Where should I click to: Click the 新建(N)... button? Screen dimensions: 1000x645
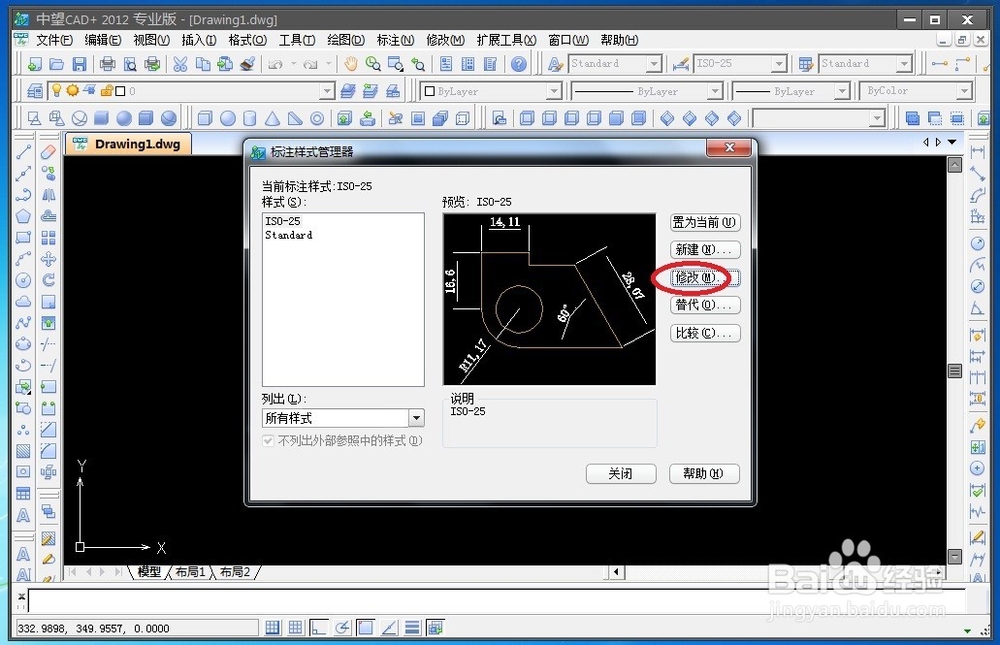point(705,250)
